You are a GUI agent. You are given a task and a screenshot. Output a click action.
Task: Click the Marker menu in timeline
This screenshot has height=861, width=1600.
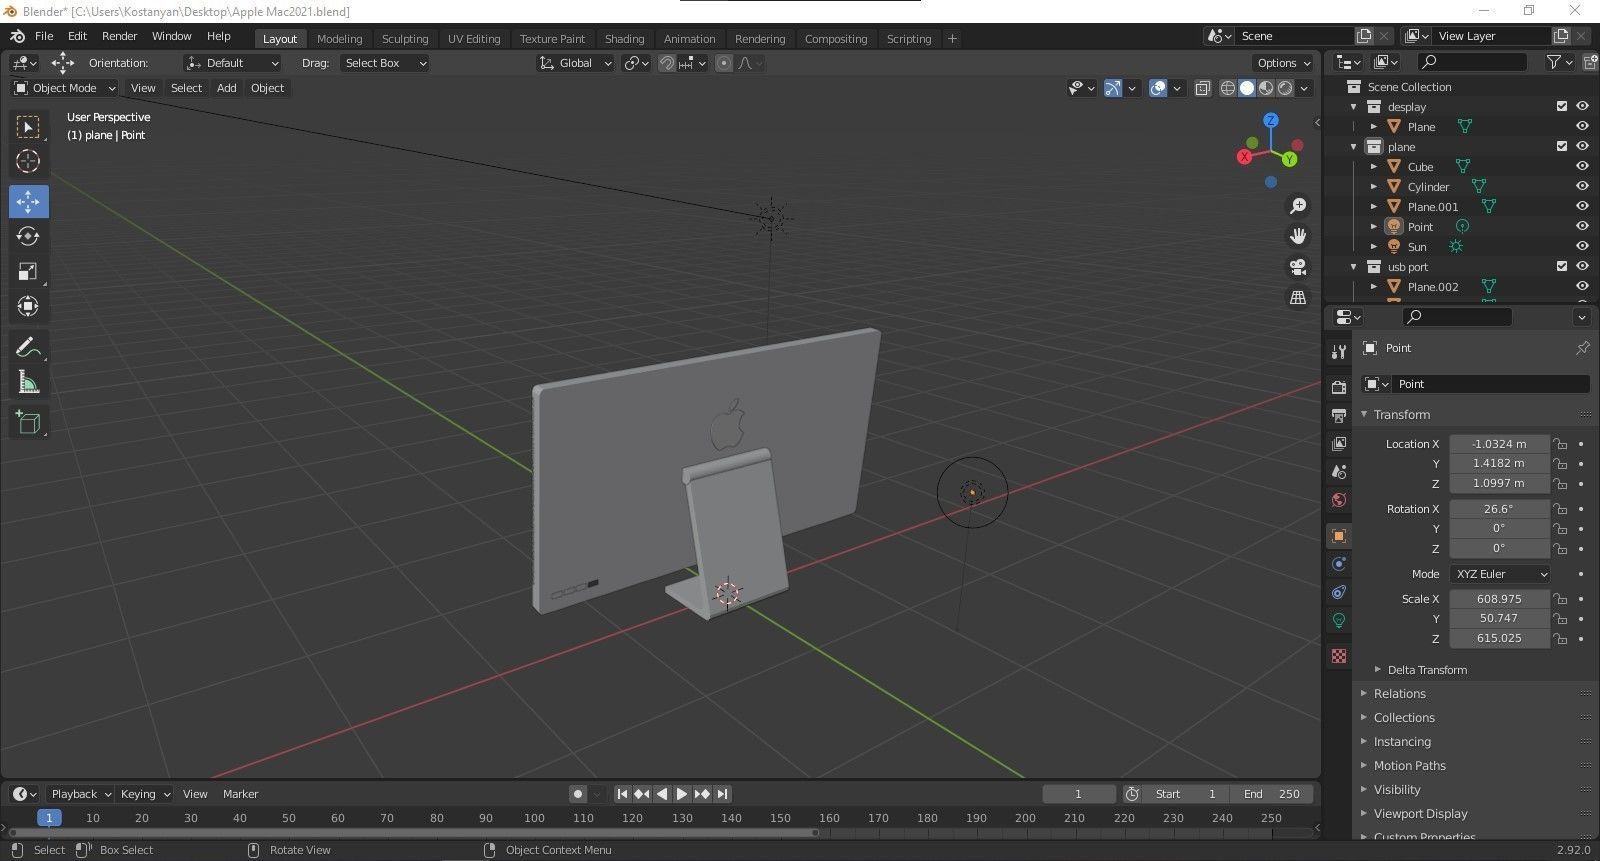[240, 794]
